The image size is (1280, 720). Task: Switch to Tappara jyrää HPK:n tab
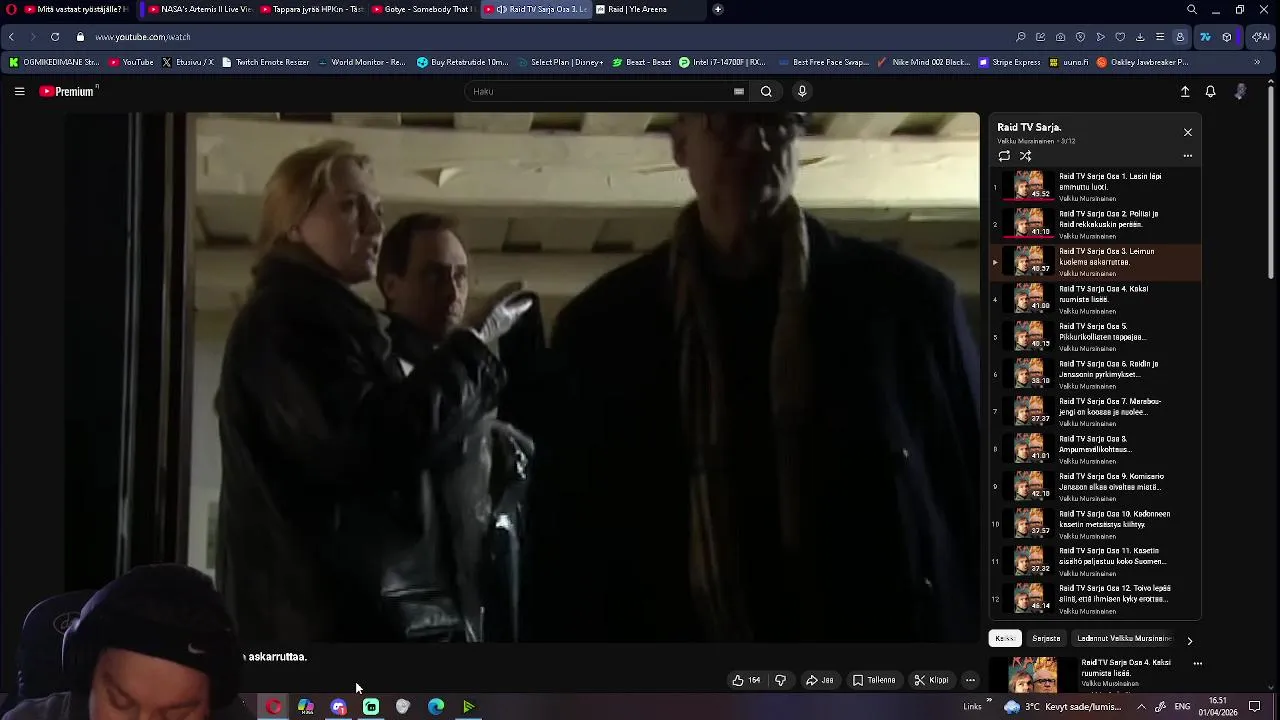311,9
